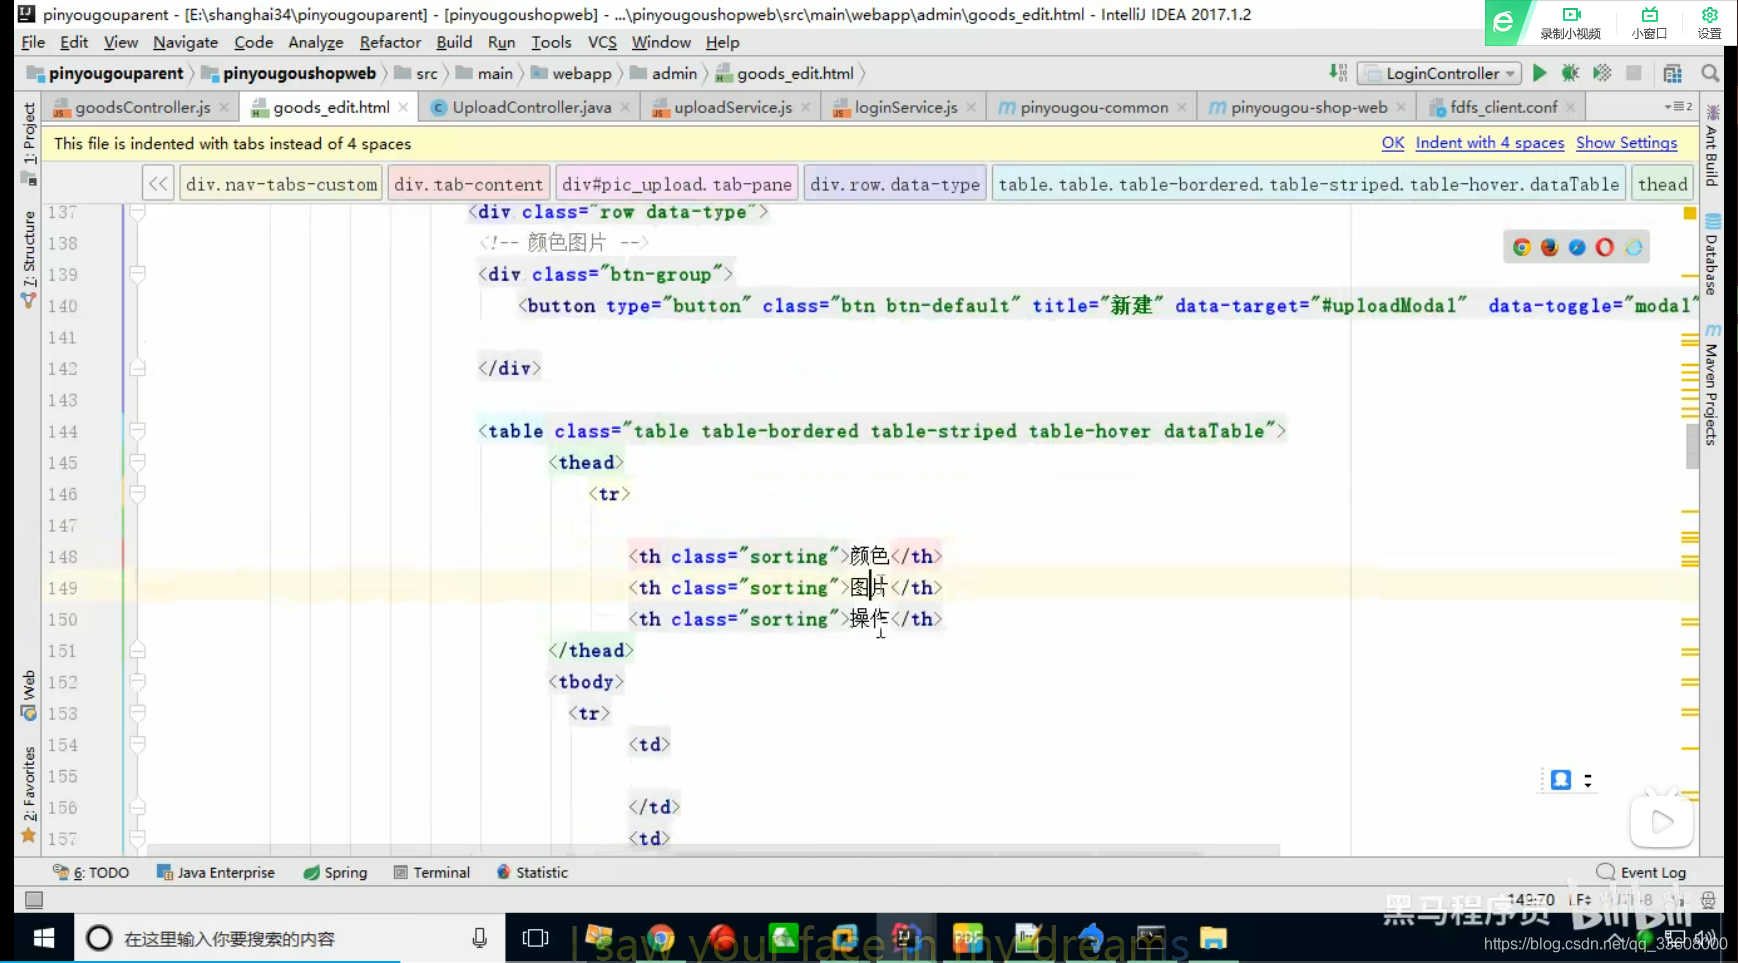Screen dimensions: 1738x963
Task: Switch to the loginService.js tab
Action: click(x=905, y=107)
